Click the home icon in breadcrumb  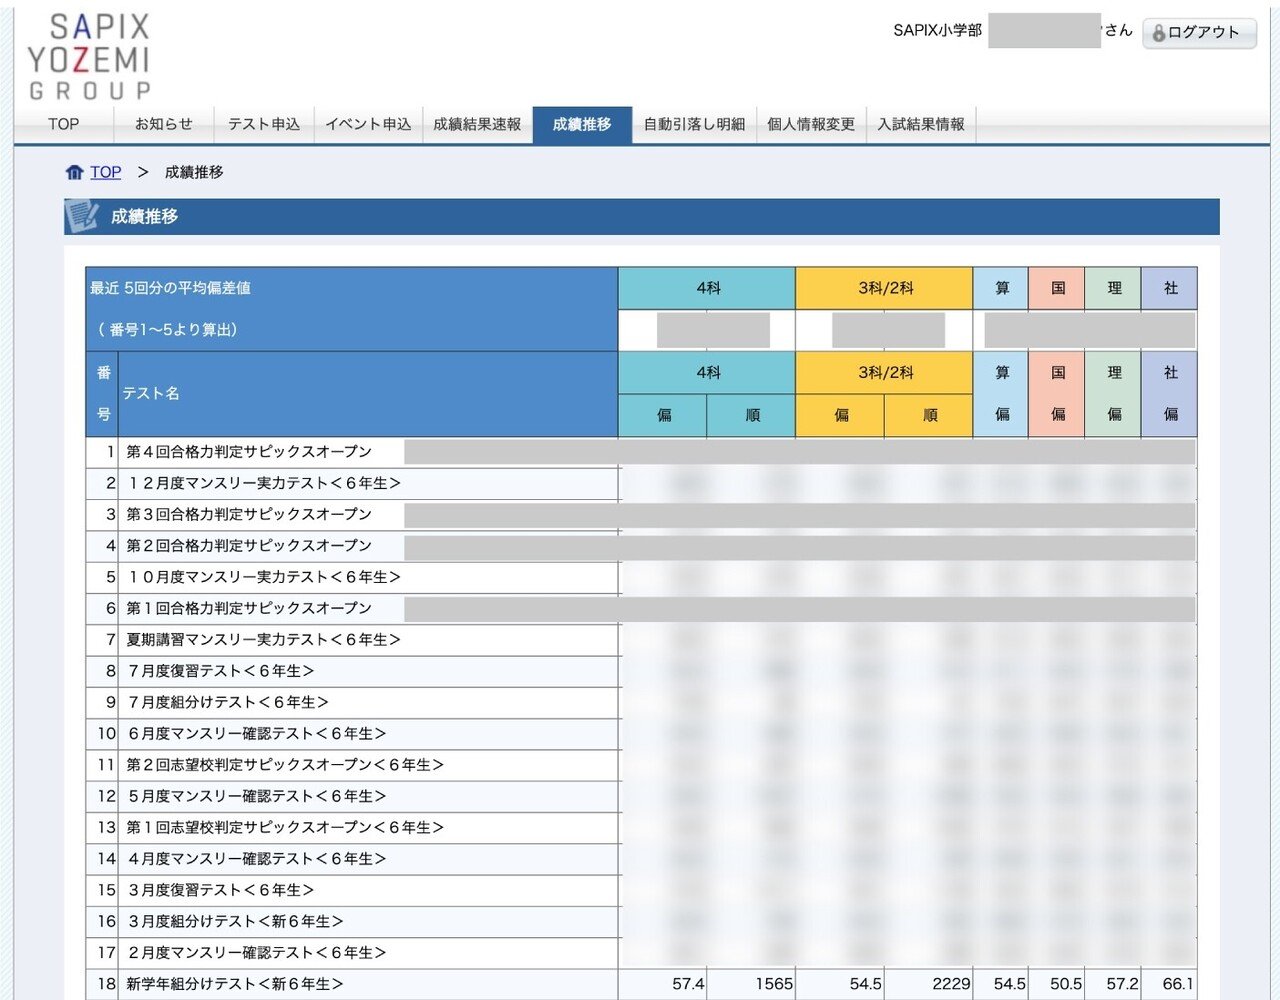(x=74, y=172)
